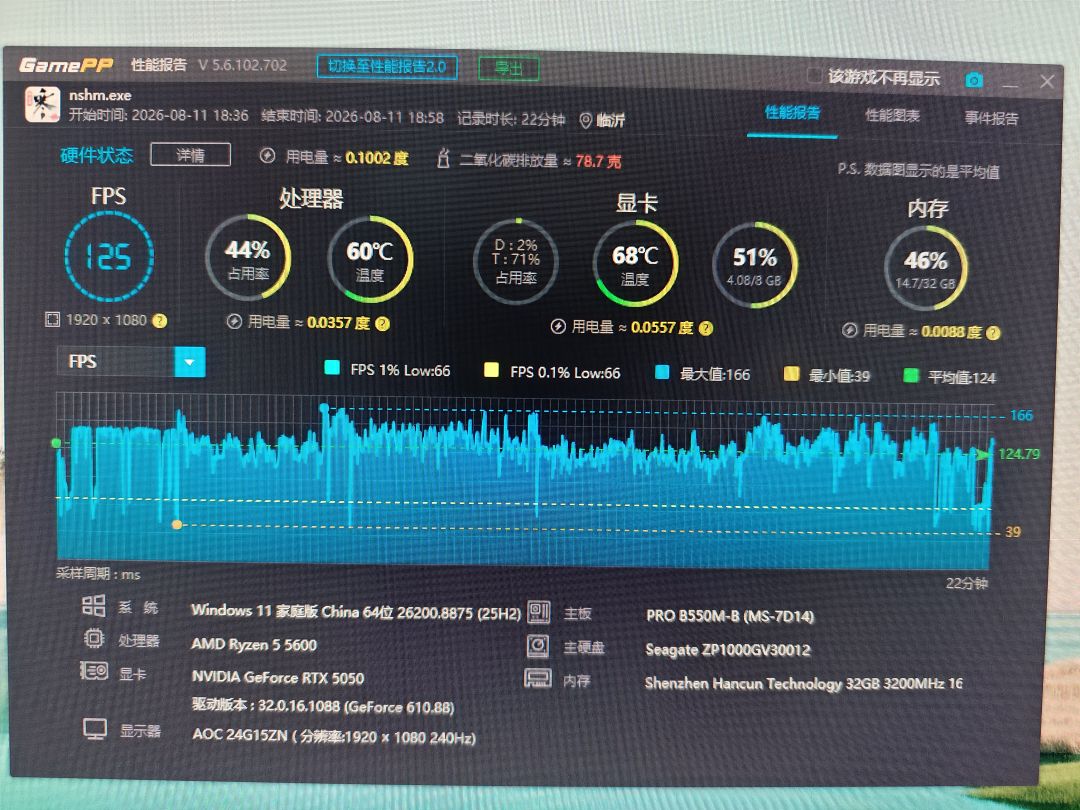Image resolution: width=1080 pixels, height=810 pixels.
Task: Click the FPS 125 gauge
Action: (109, 257)
